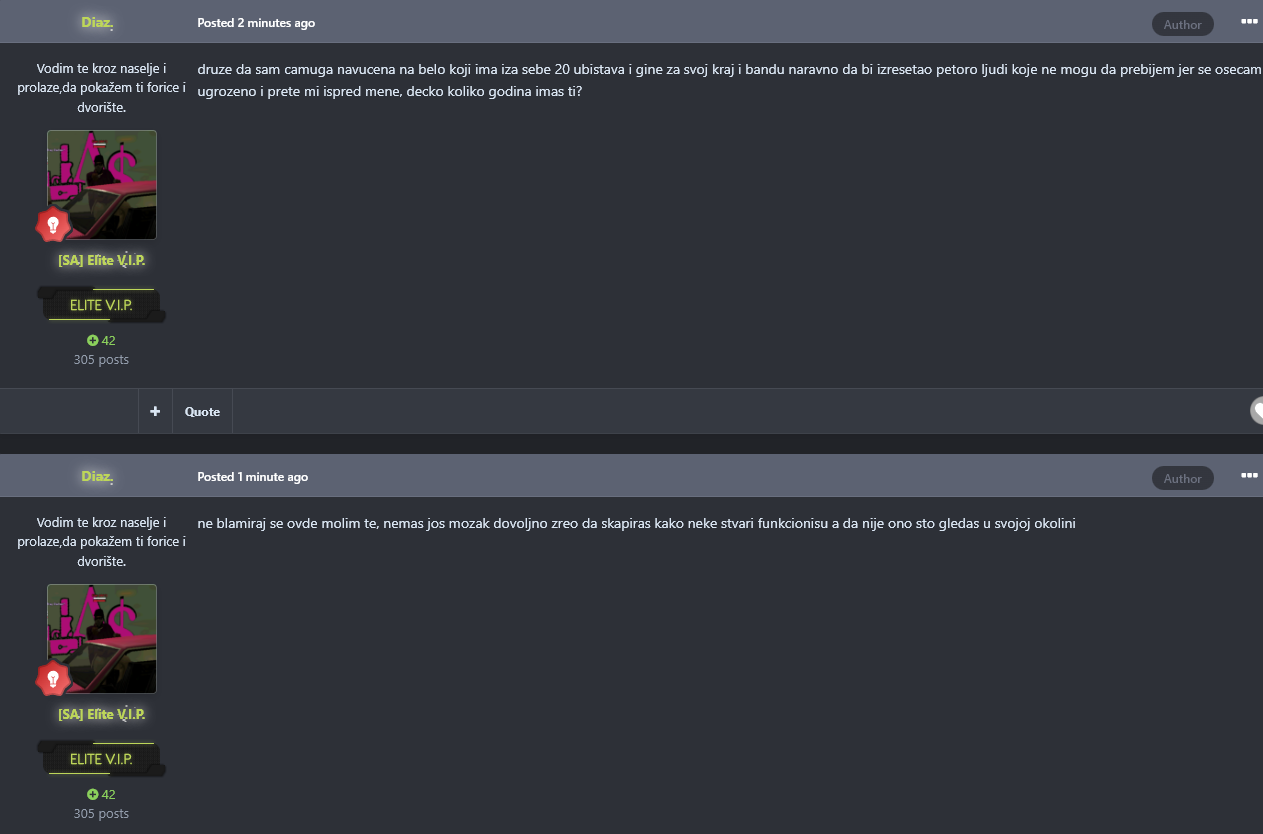
Task: Click the red lightbulb badge on second avatar
Action: tap(53, 680)
